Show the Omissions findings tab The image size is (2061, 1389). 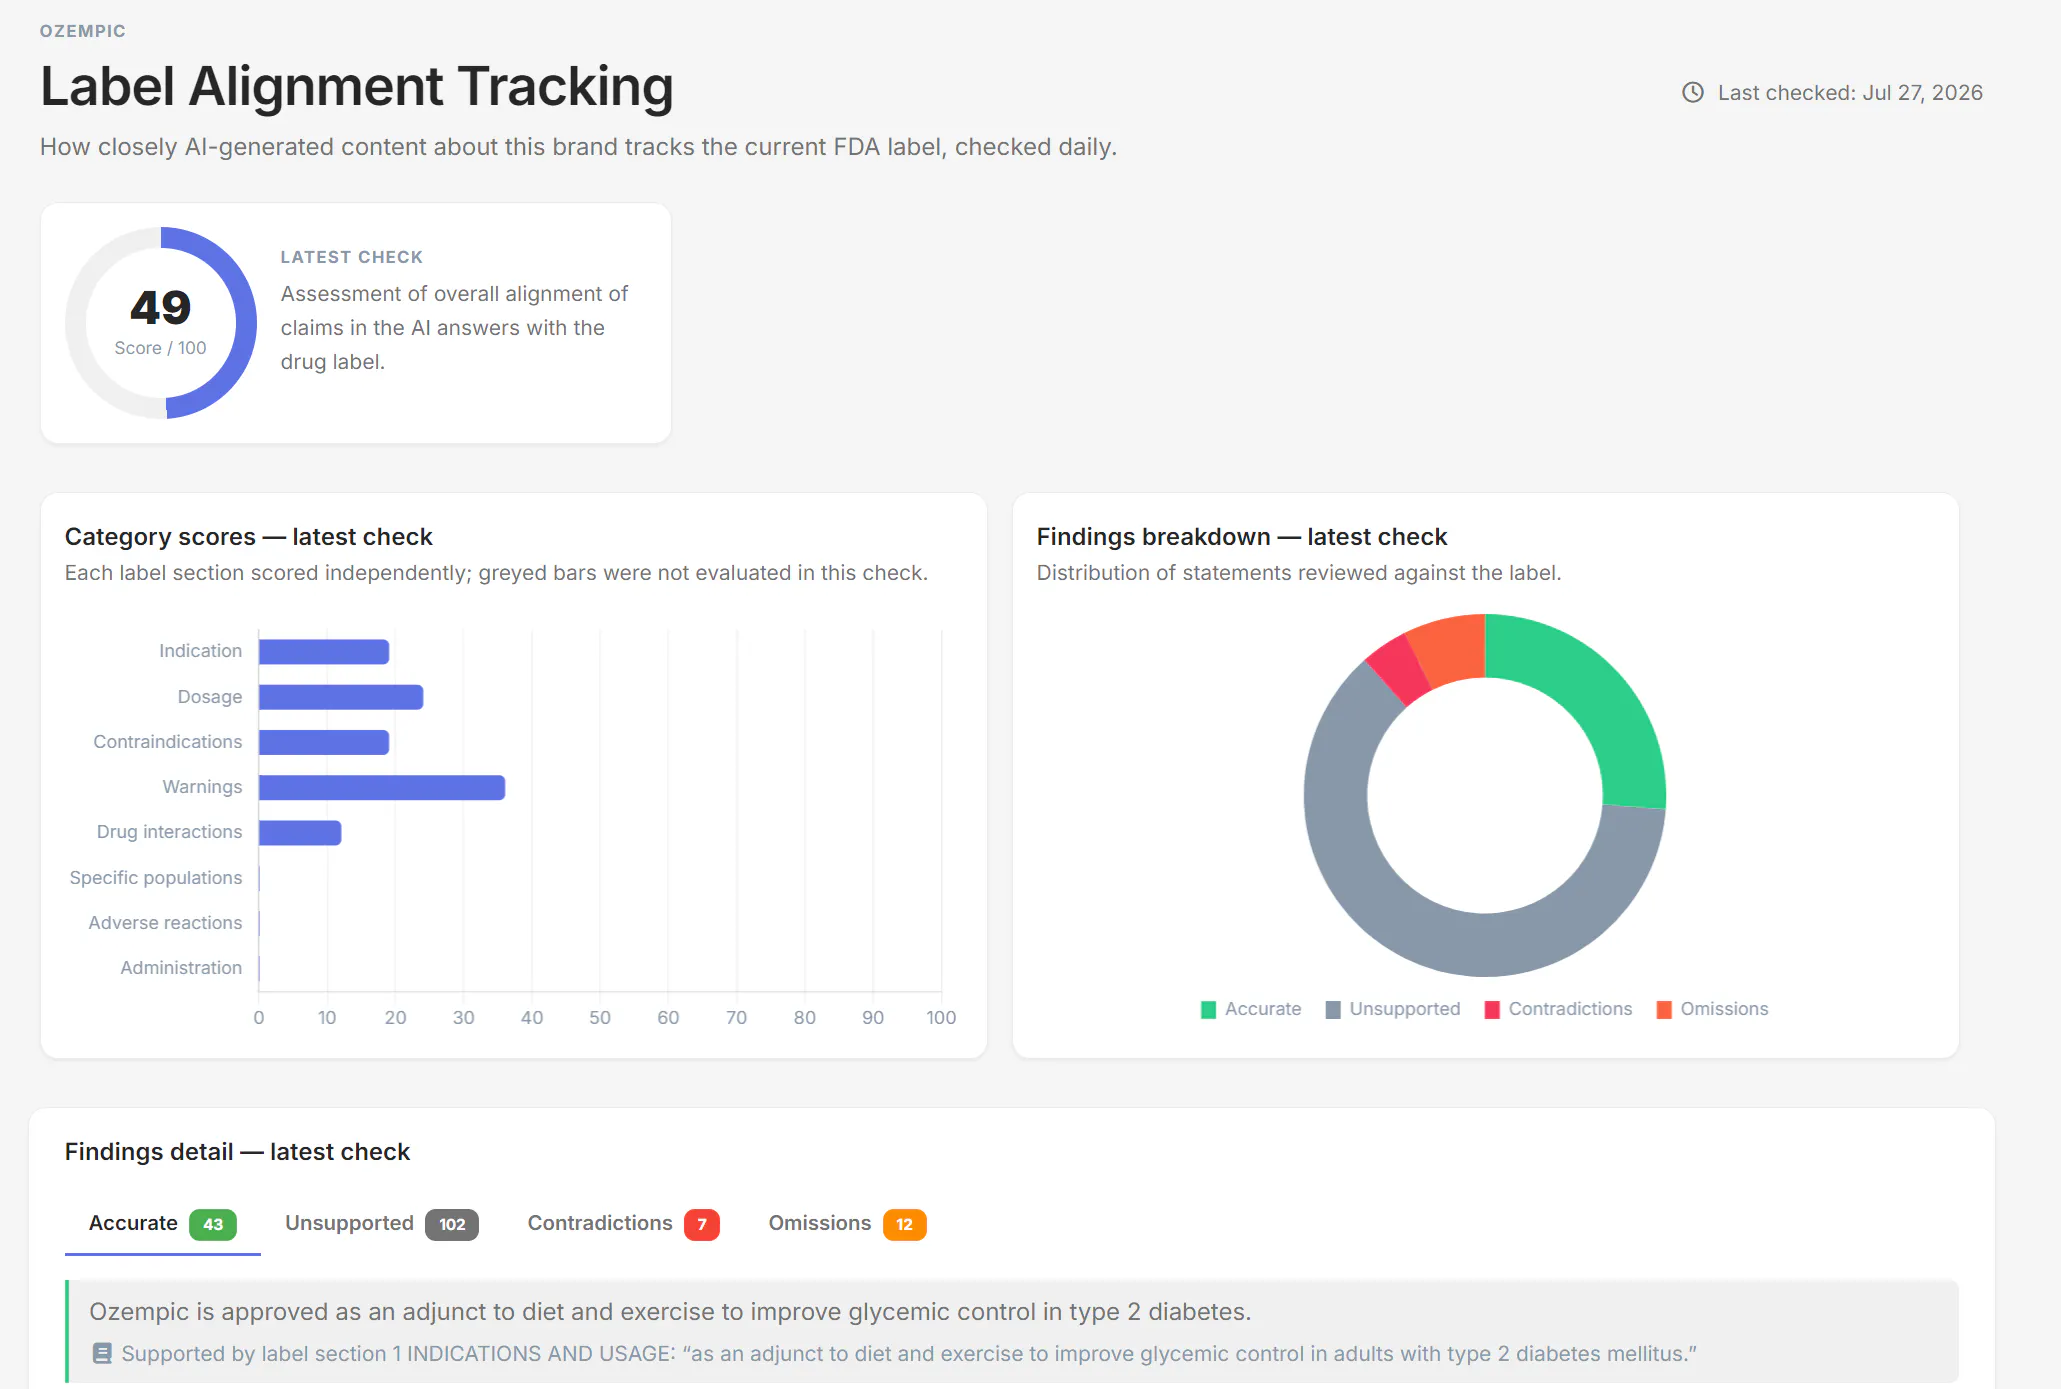pos(847,1224)
